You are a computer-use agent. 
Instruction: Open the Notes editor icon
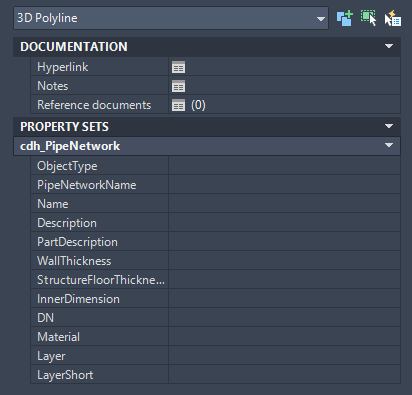point(178,86)
